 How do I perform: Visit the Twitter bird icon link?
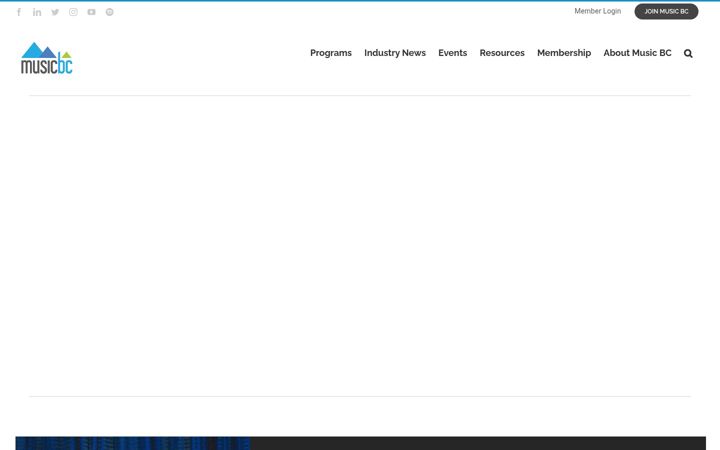[x=55, y=12]
